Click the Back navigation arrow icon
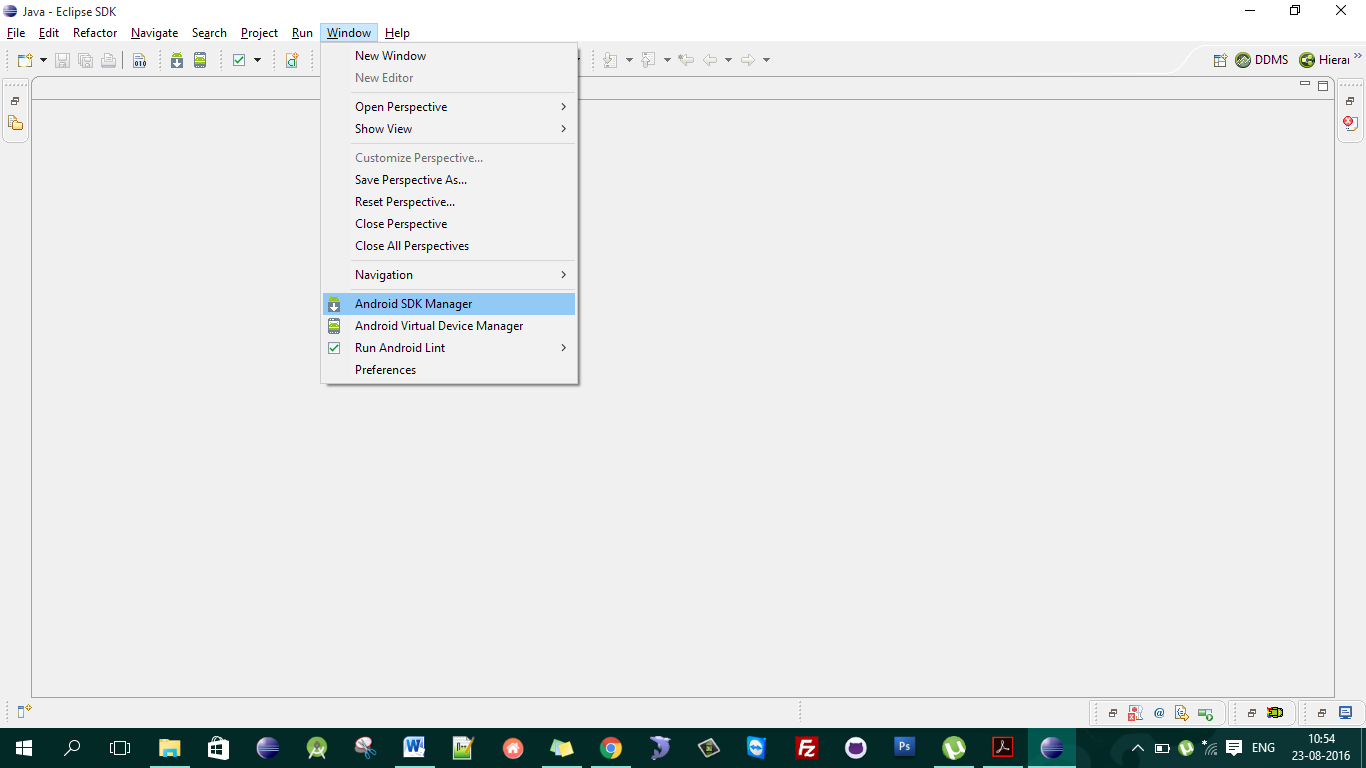This screenshot has width=1366, height=768. (710, 60)
